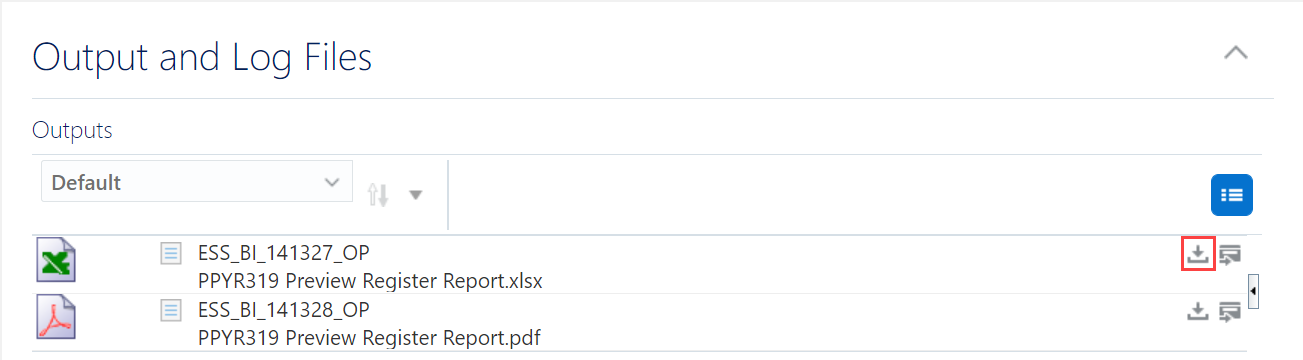
Task: Click document icon beside ESS_BI_141328_OP
Action: click(x=171, y=310)
